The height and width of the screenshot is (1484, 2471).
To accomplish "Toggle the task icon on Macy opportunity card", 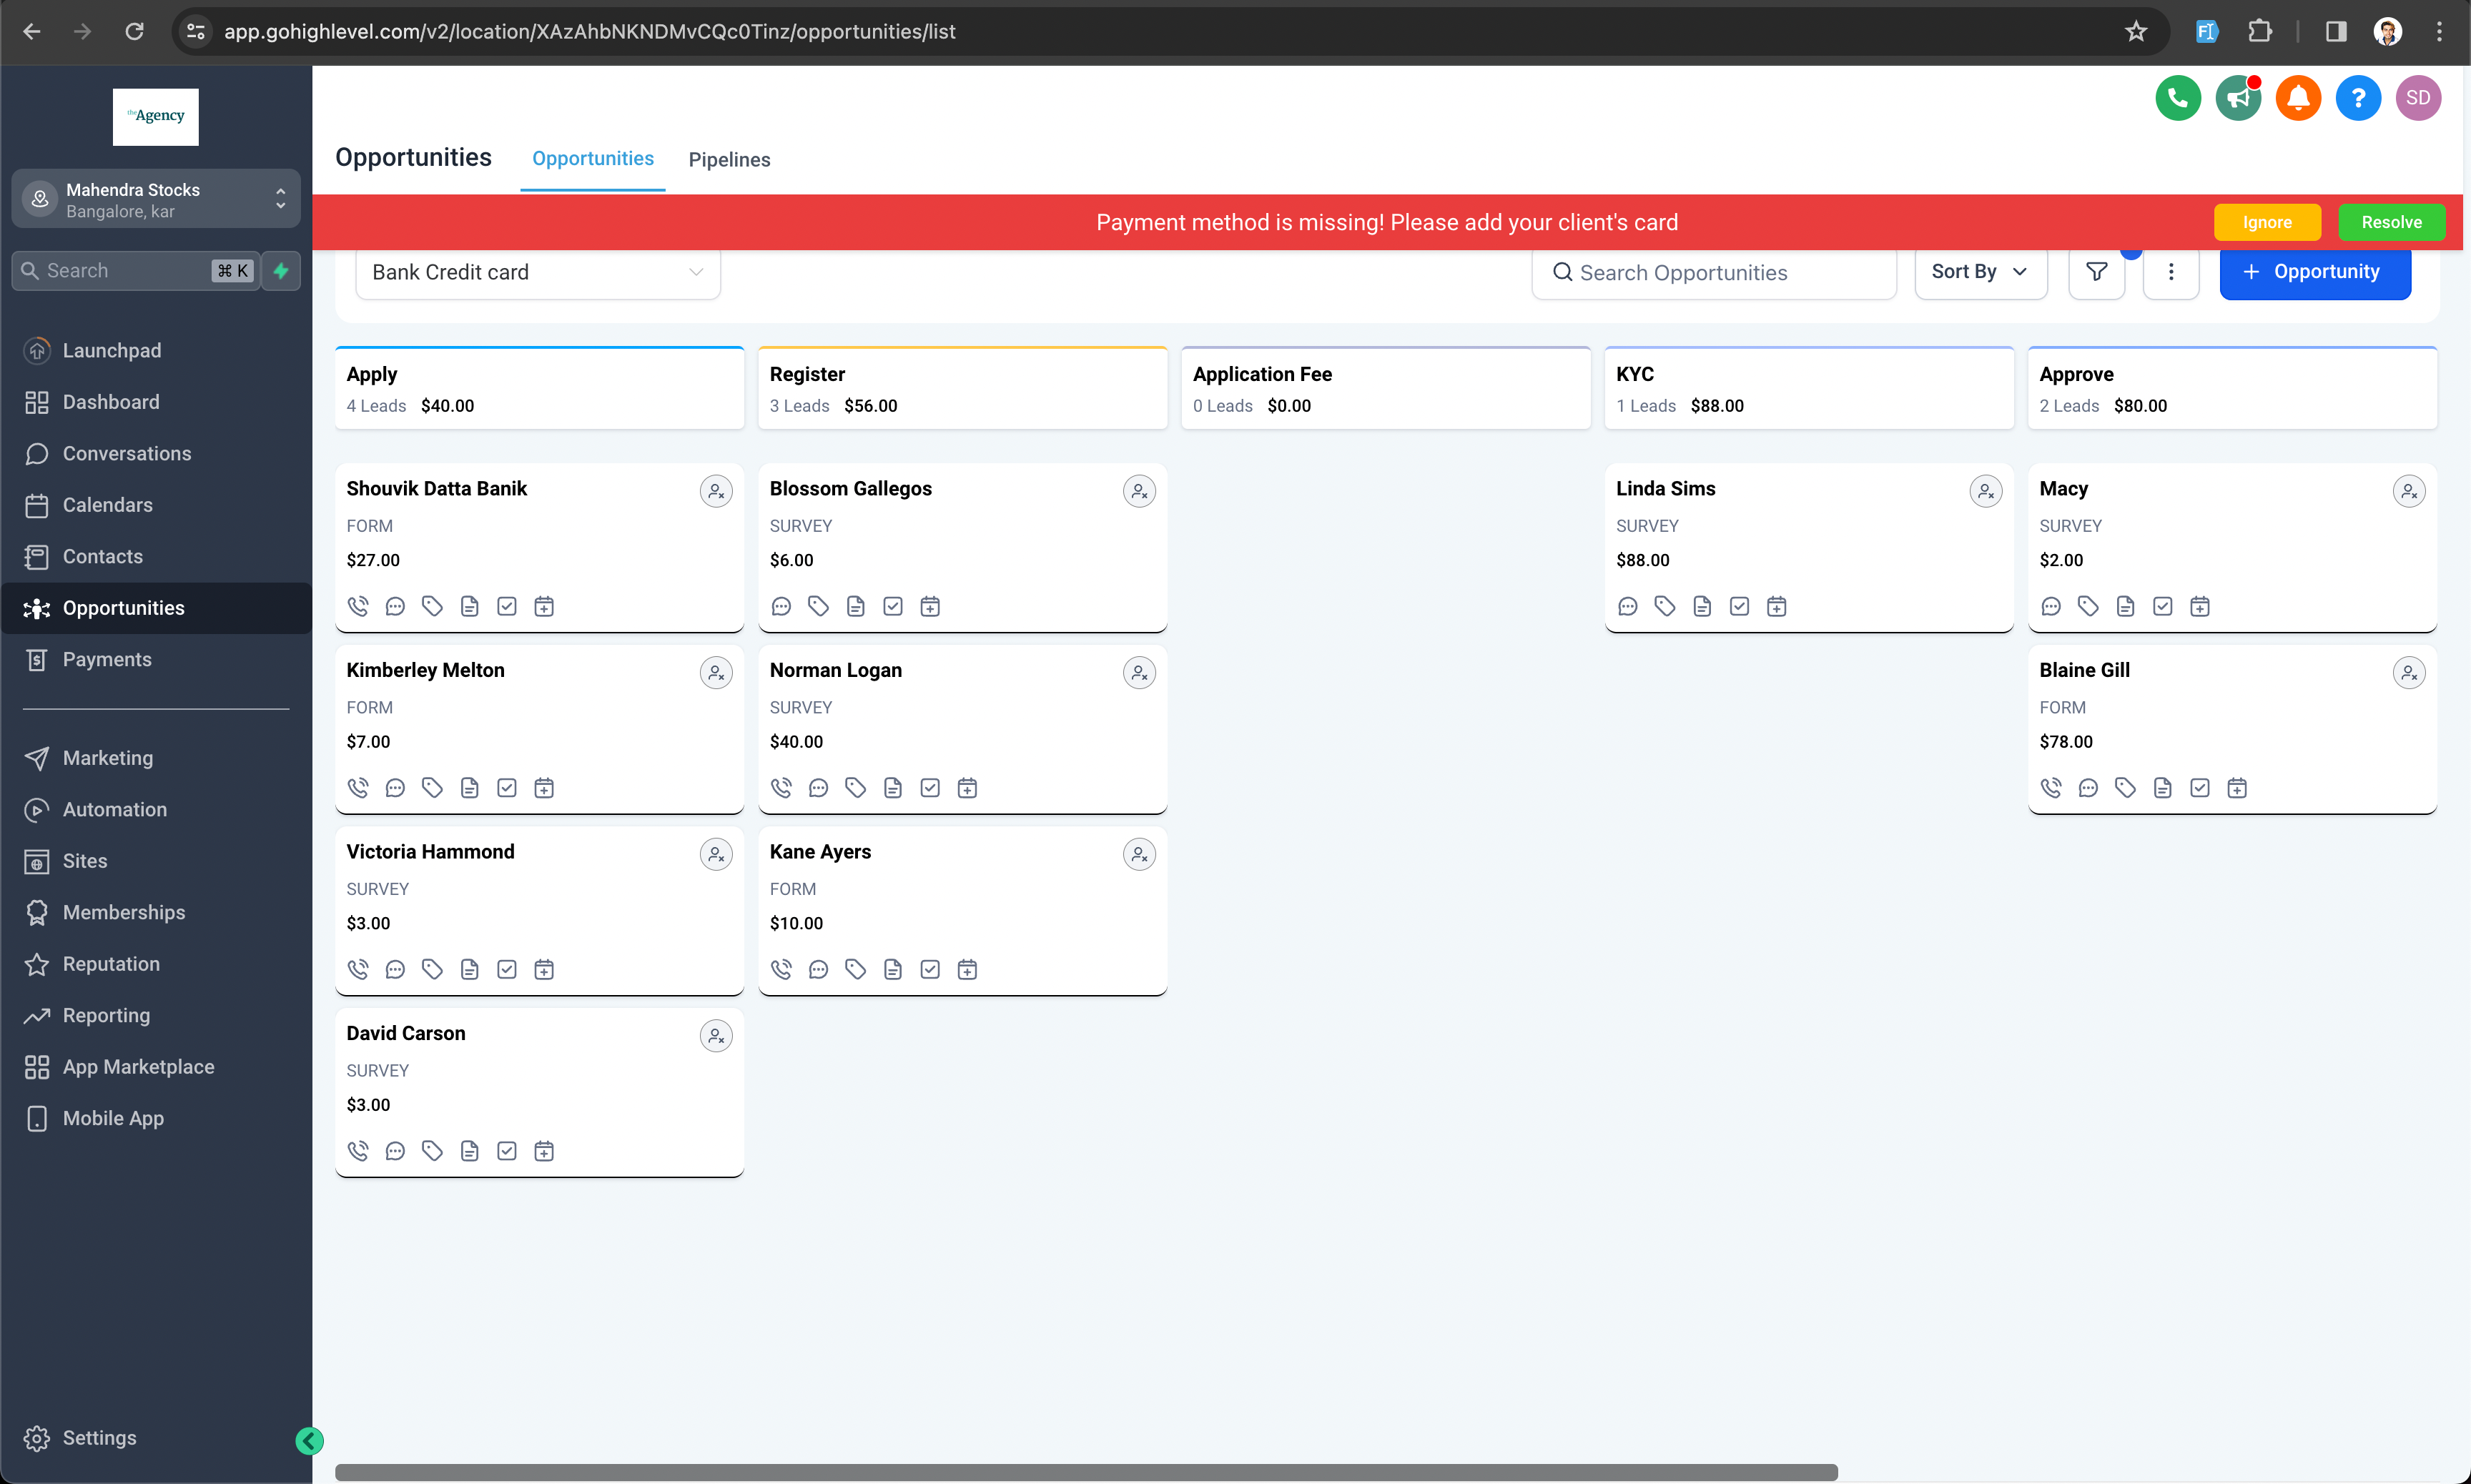I will point(2162,607).
